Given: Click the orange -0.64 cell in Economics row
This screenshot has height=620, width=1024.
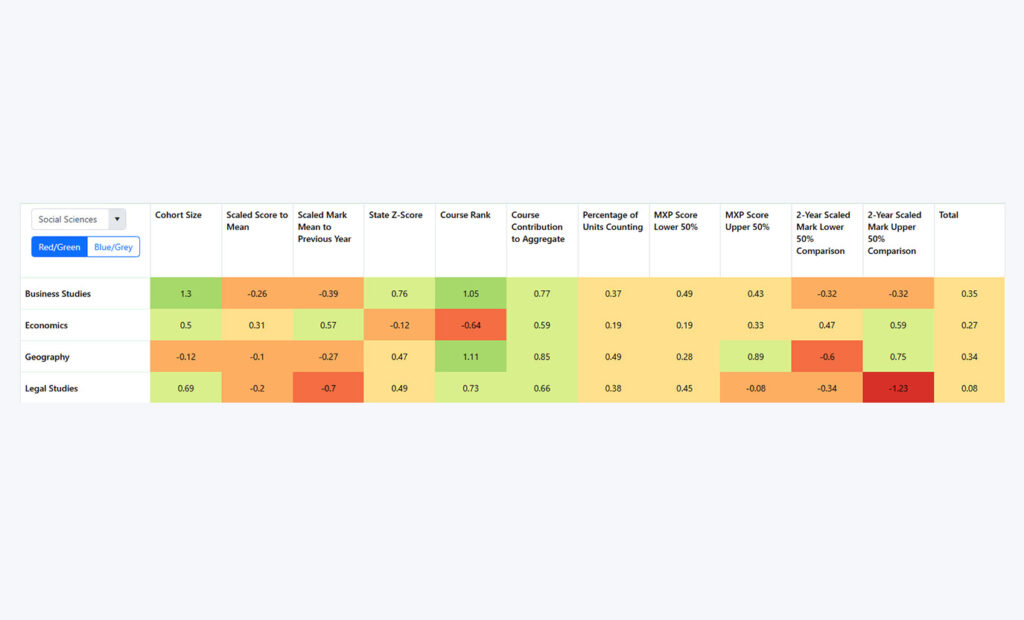Looking at the screenshot, I should pos(470,325).
